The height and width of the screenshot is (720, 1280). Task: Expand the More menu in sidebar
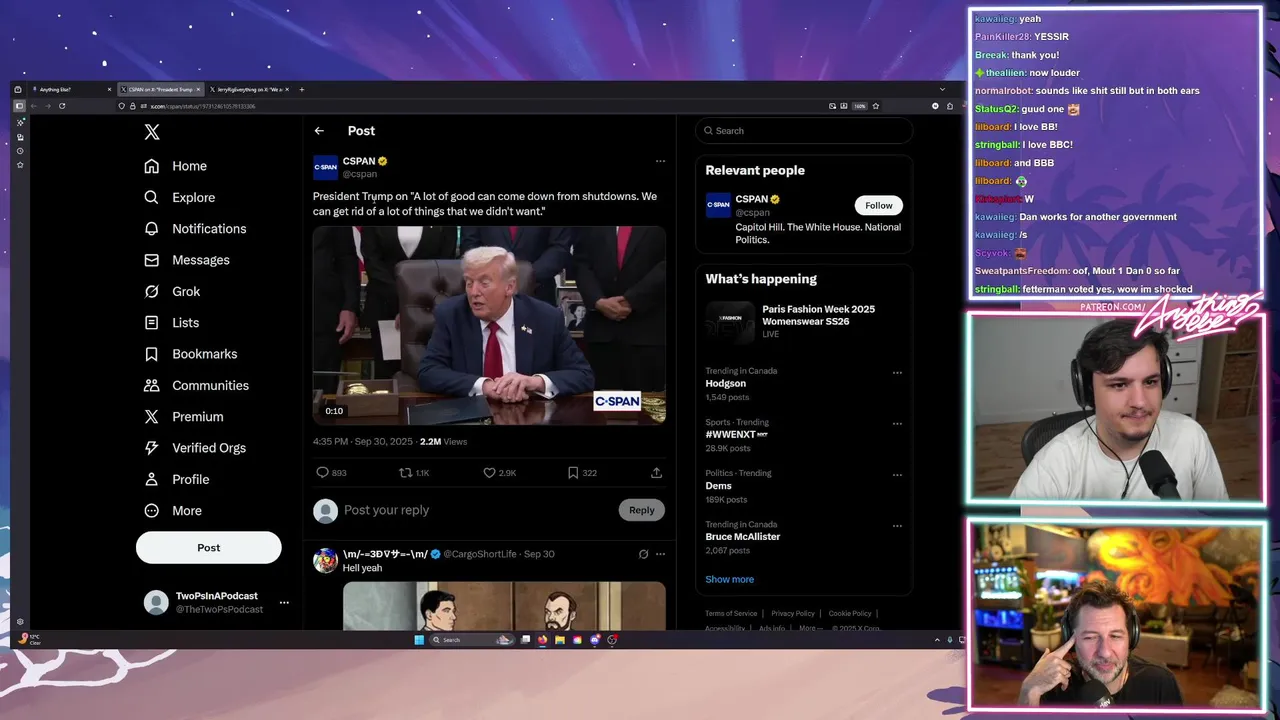click(x=173, y=510)
